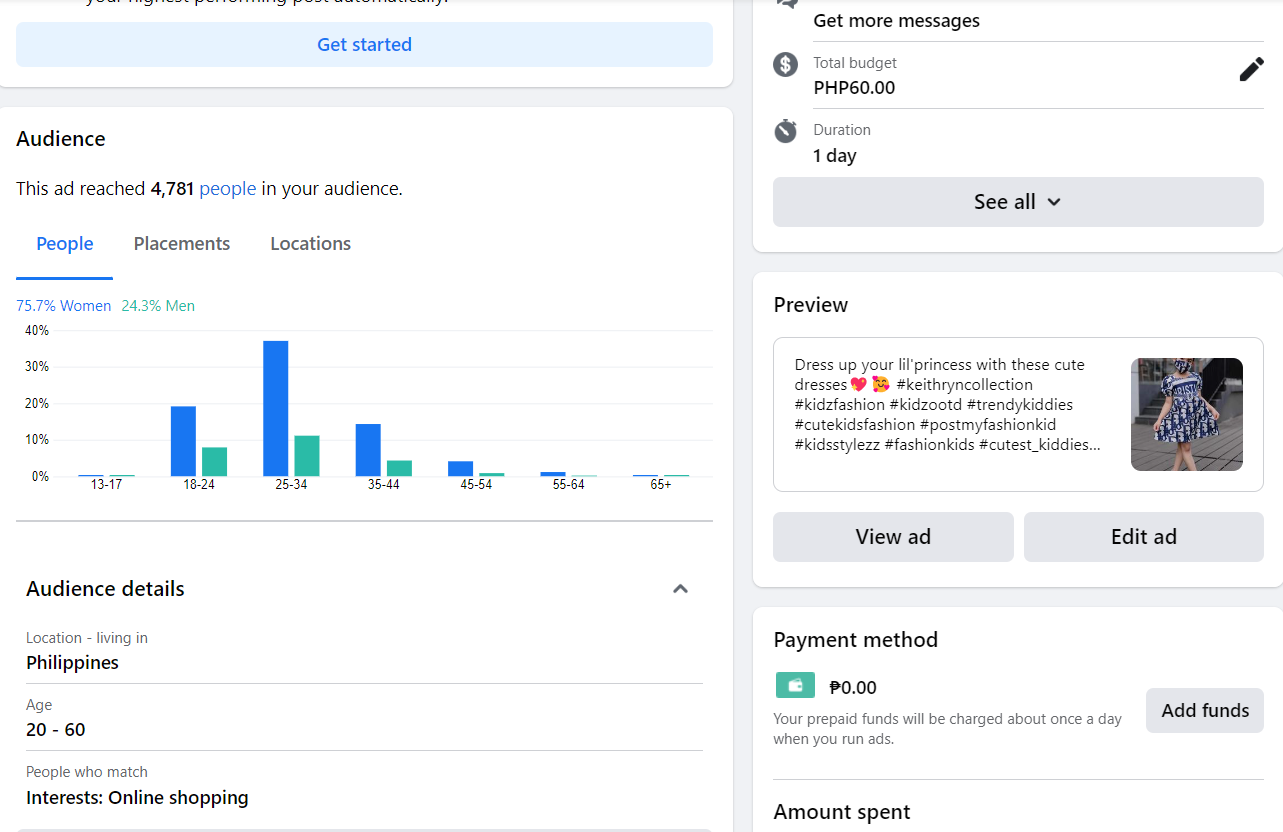Viewport: 1283px width, 832px height.
Task: Click the Edit ad button
Action: (x=1143, y=537)
